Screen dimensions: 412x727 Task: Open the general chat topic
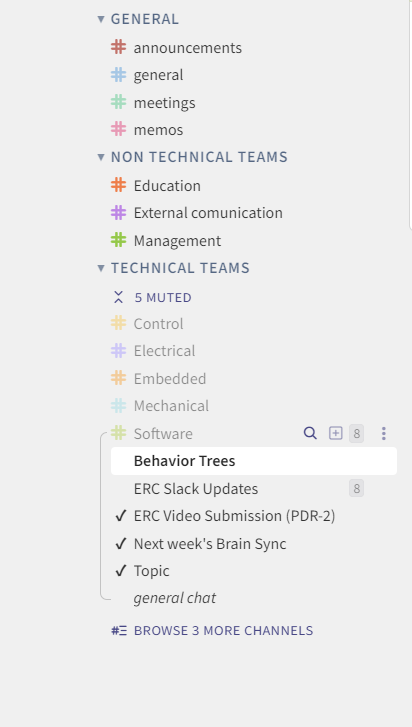(175, 598)
